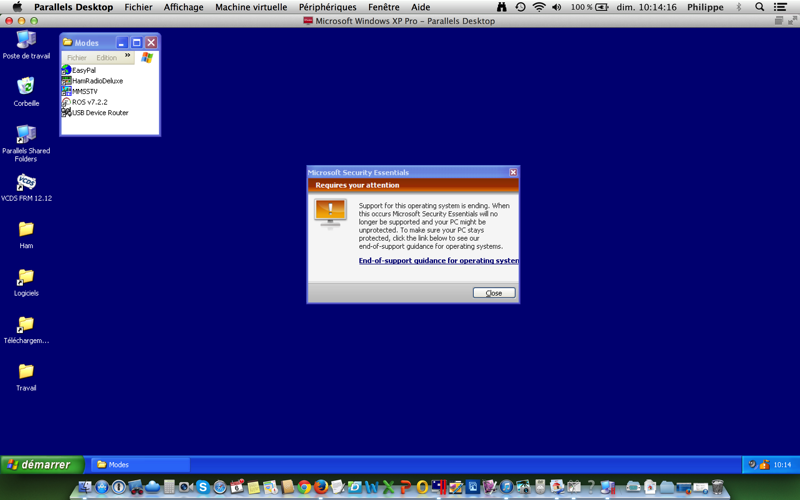
Task: Open Calendar from the Dock
Action: click(236, 487)
